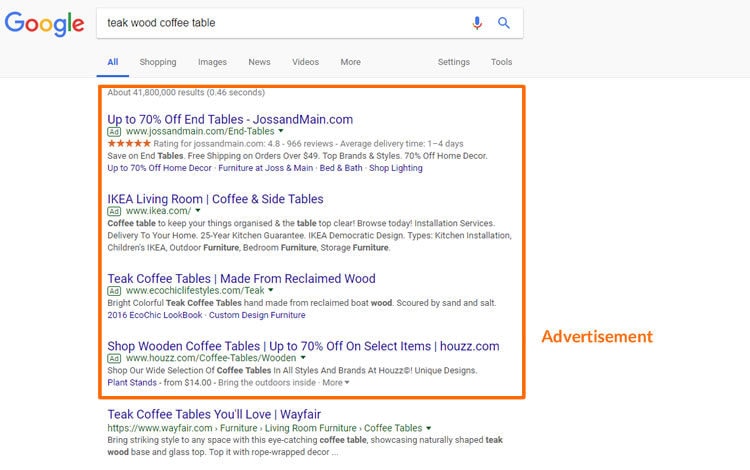
Task: Click Up to 70% Off Home Decor sitelink
Action: (159, 168)
